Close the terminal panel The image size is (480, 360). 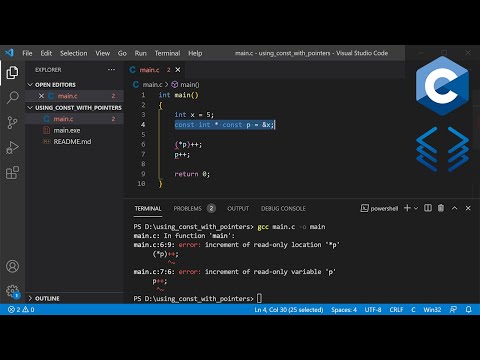[468, 208]
